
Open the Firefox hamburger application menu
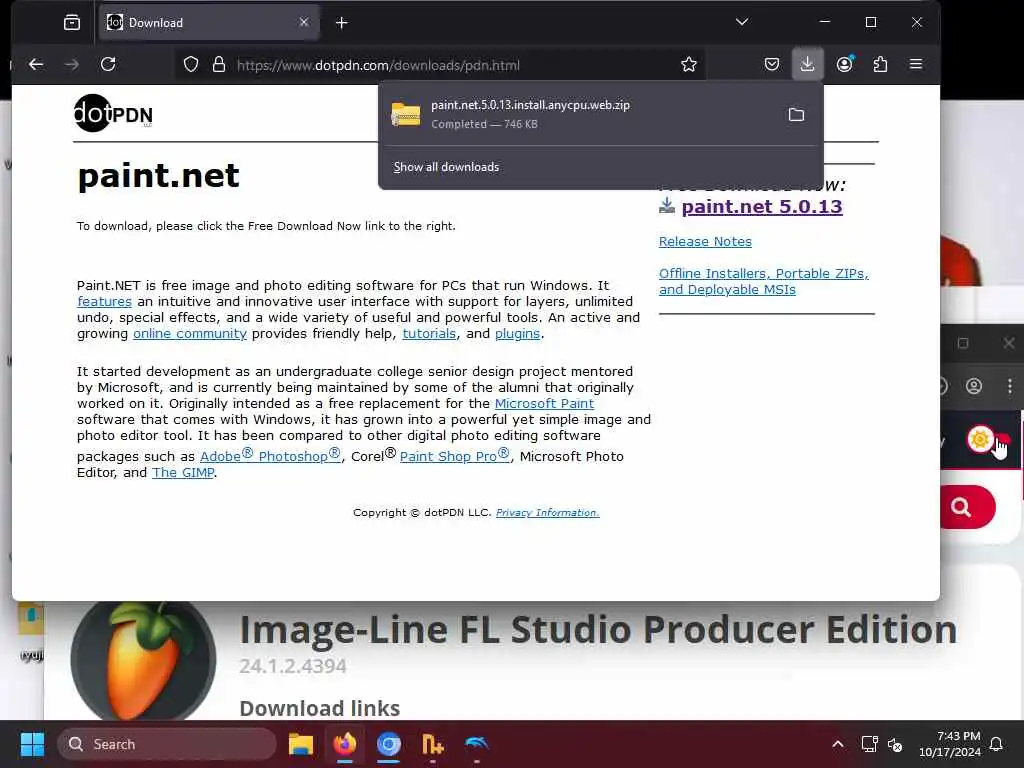(x=916, y=64)
